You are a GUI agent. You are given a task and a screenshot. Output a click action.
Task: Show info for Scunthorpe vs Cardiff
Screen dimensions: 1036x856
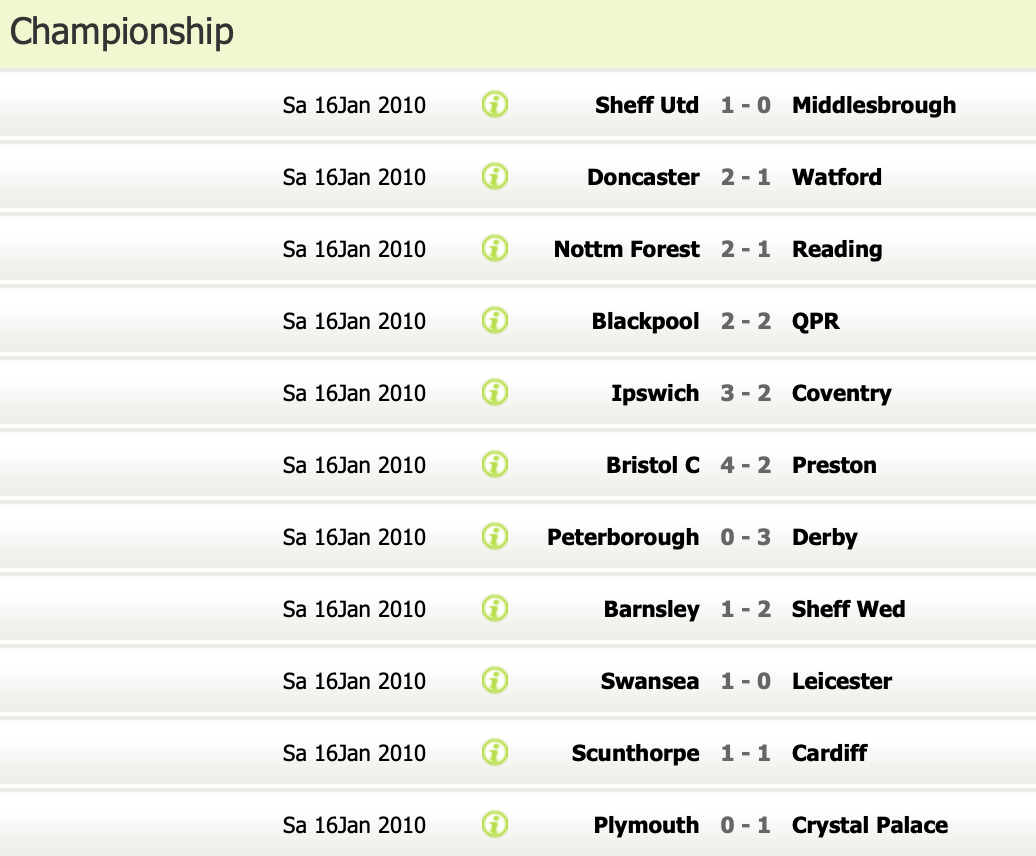click(x=495, y=752)
